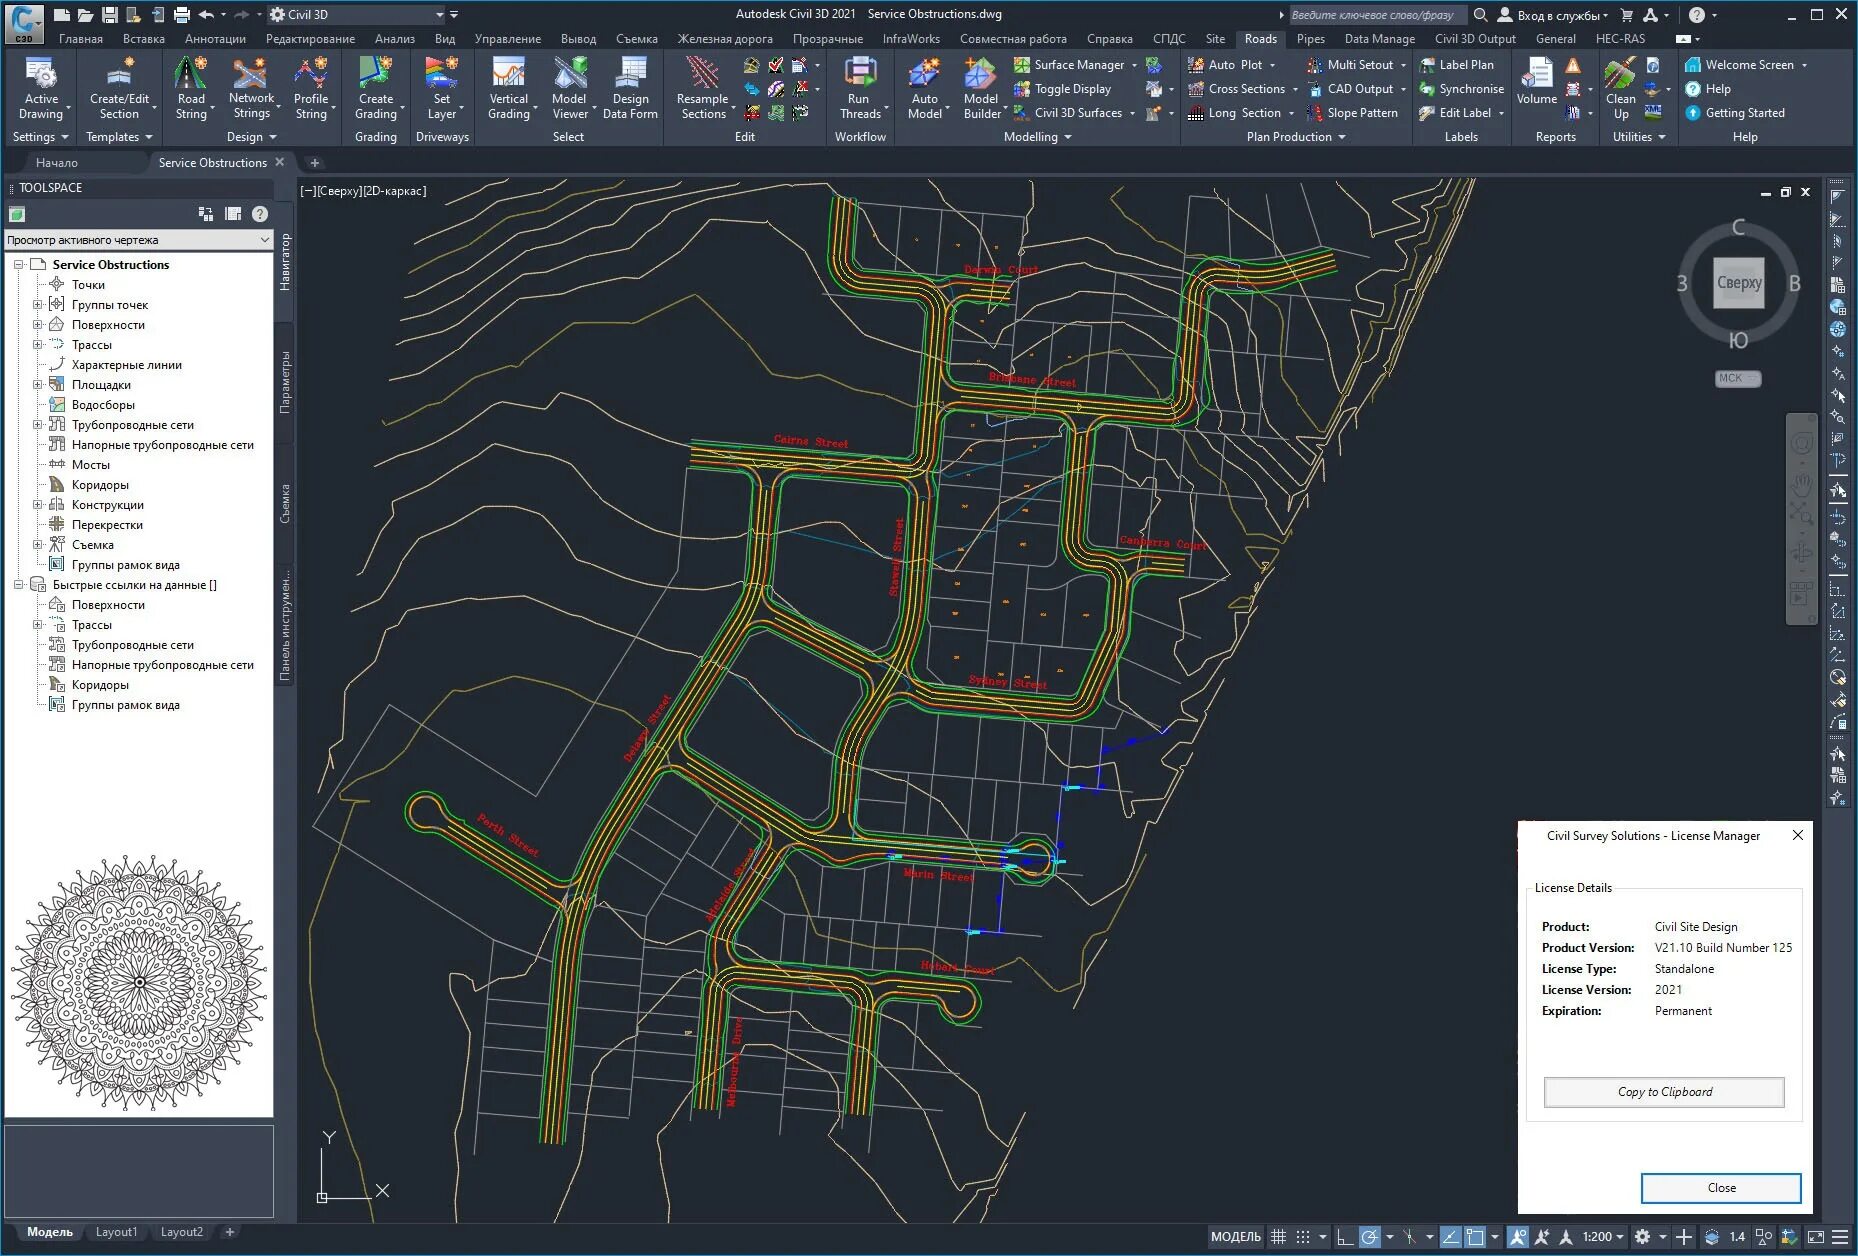Expand the Поверхности tree node
Screen dimensions: 1858x1256
(x=38, y=325)
